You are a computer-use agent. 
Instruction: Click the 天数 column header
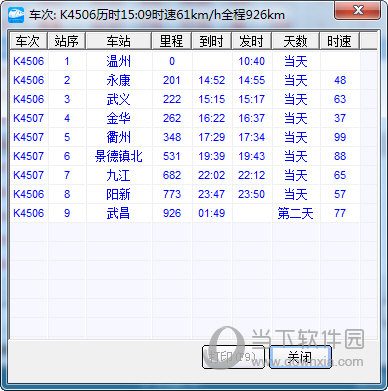point(296,41)
